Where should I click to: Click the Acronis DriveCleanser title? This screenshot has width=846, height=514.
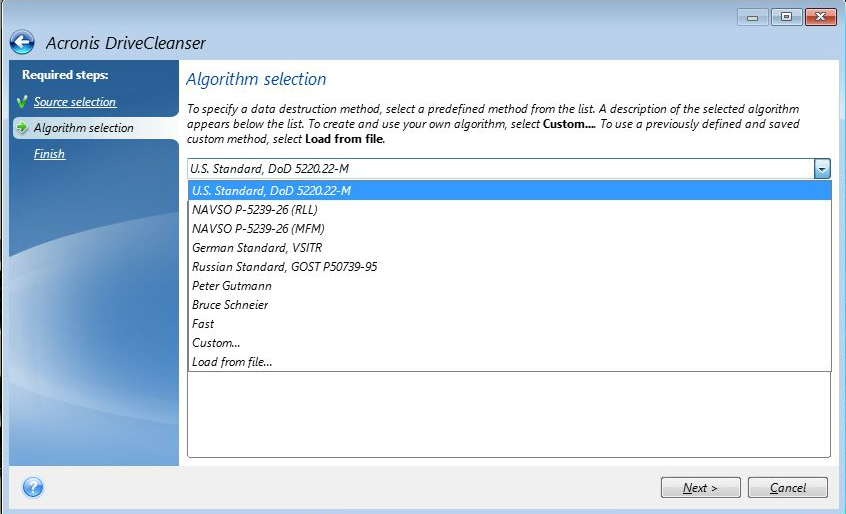click(x=126, y=43)
